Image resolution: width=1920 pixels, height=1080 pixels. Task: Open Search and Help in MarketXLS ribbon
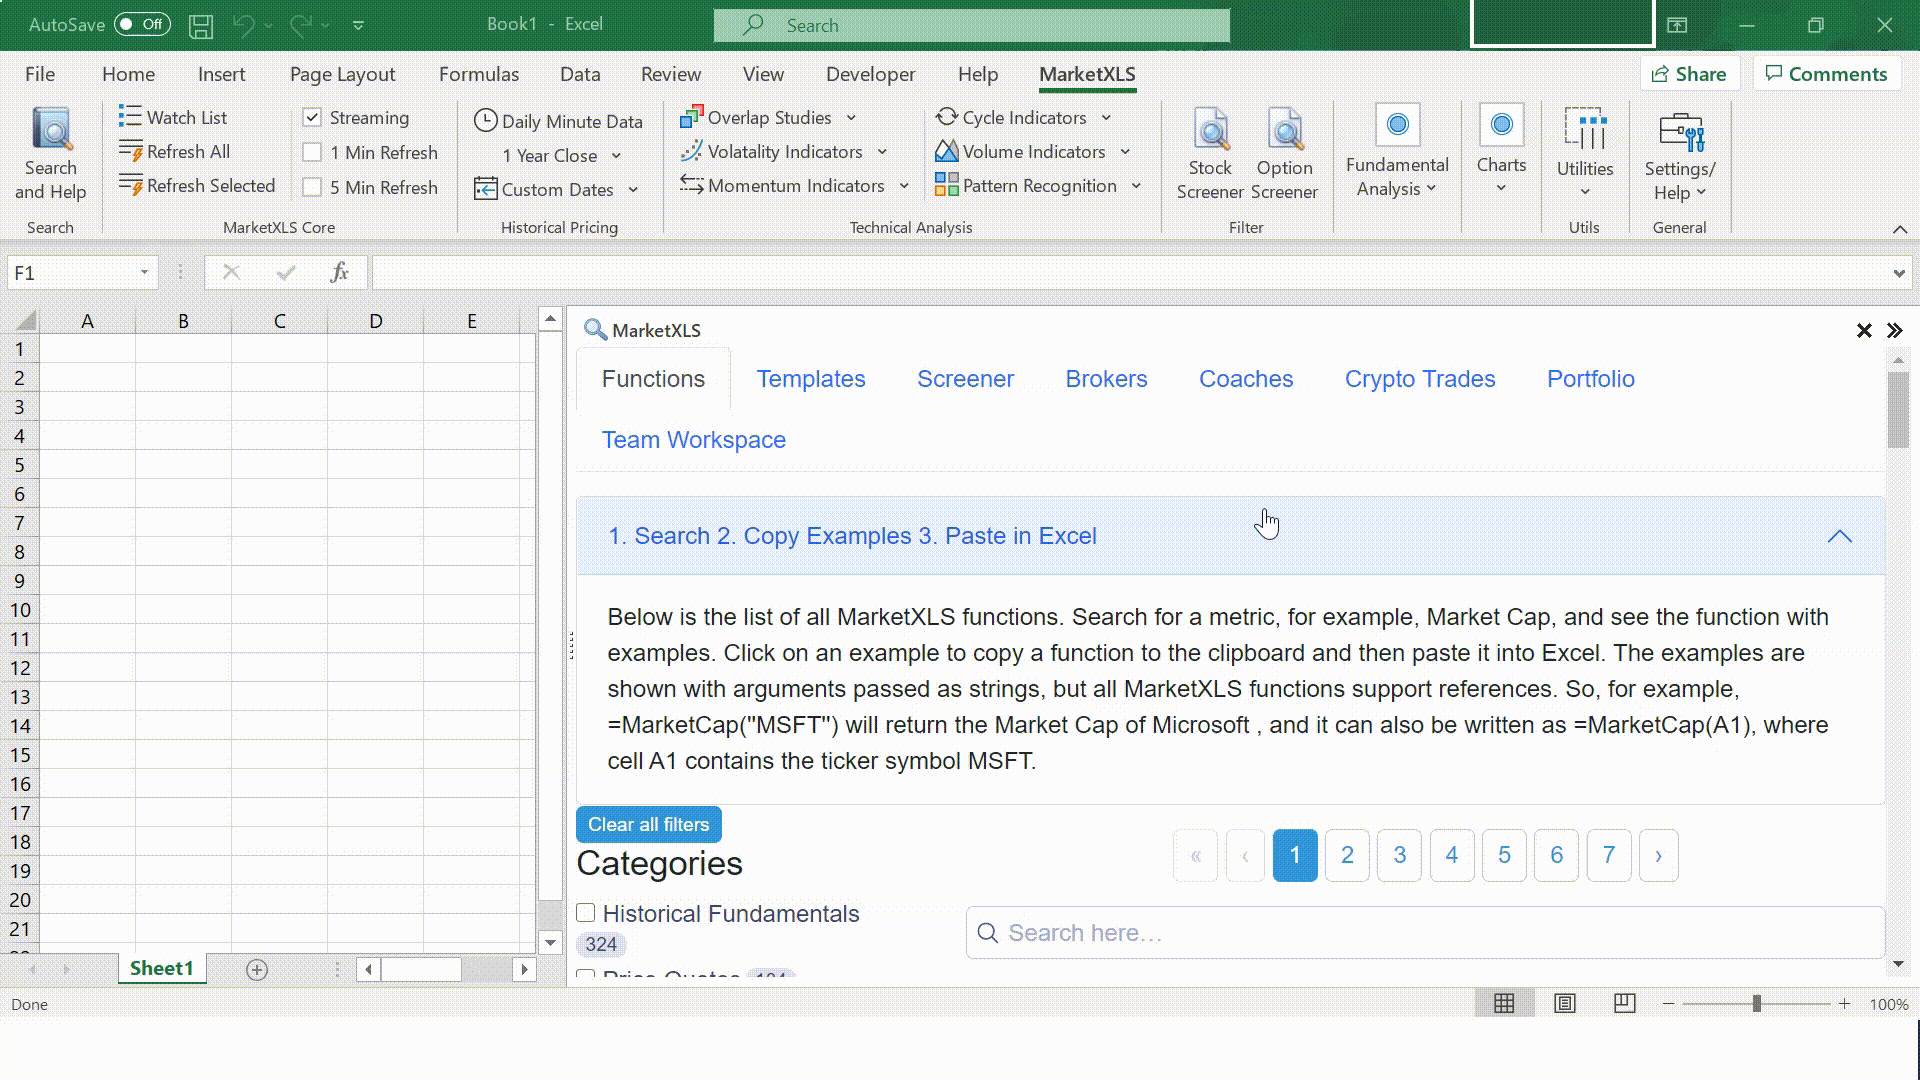[x=50, y=154]
